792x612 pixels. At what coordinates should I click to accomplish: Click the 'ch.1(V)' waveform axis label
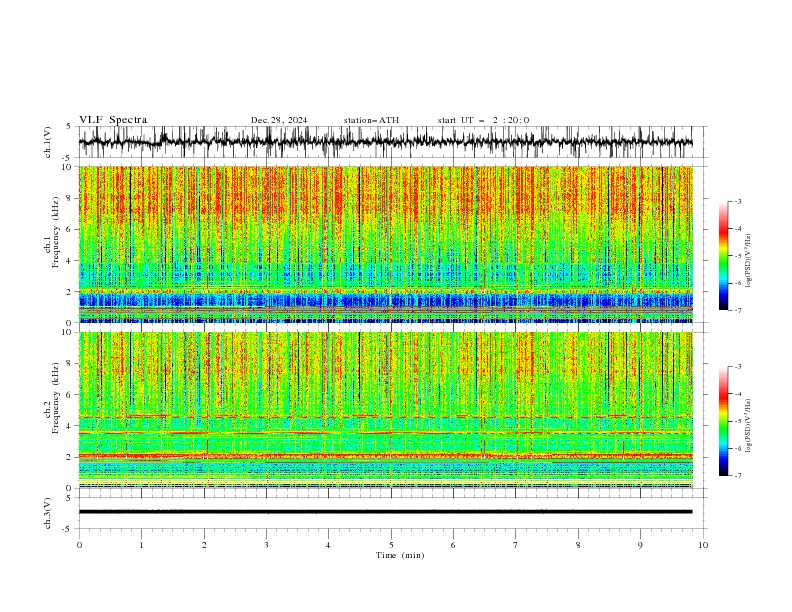click(48, 142)
